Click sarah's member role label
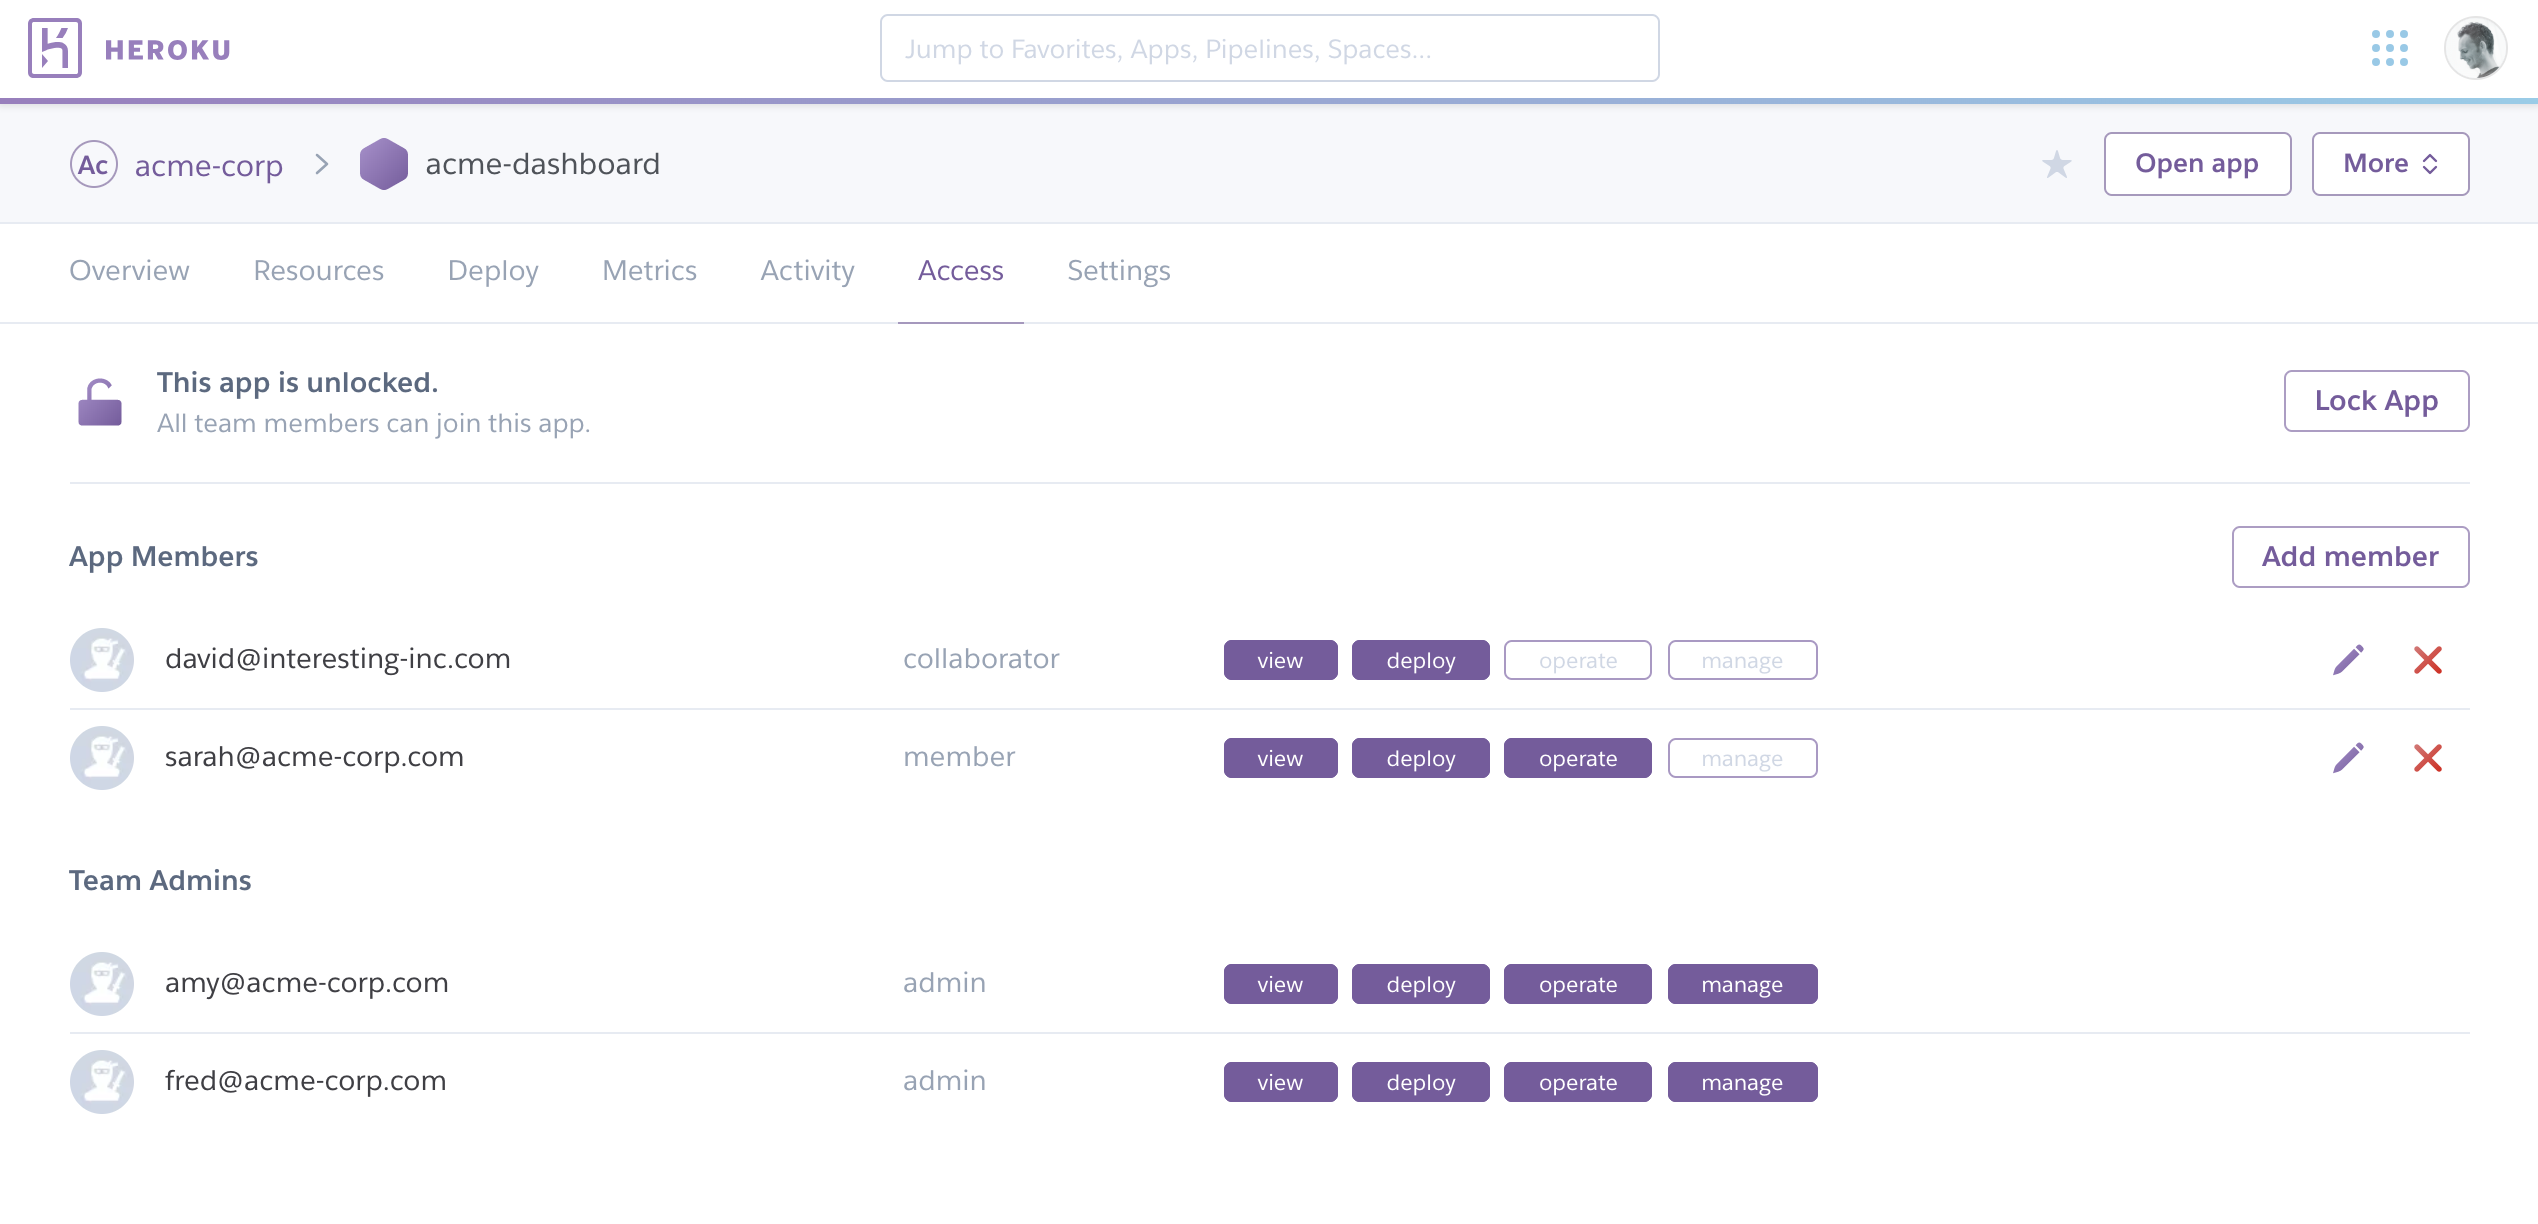Image resolution: width=2538 pixels, height=1224 pixels. pos(959,757)
